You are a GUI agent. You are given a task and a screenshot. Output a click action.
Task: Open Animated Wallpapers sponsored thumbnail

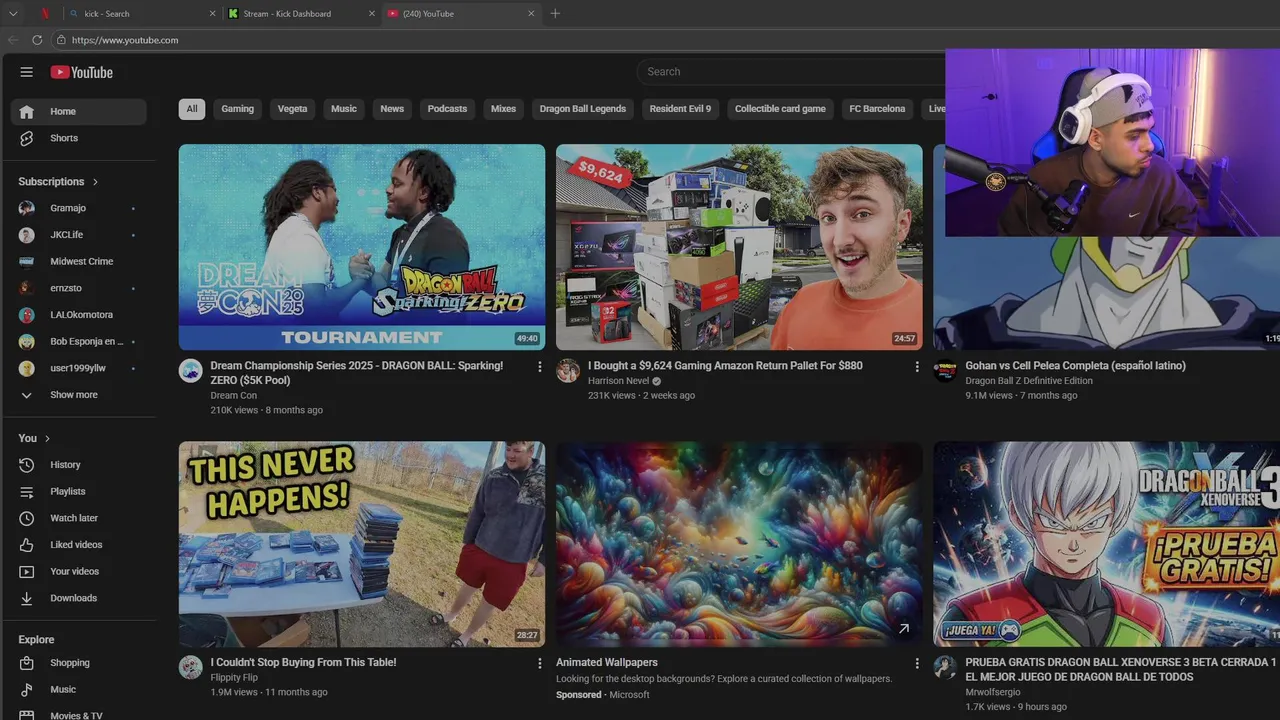point(739,544)
